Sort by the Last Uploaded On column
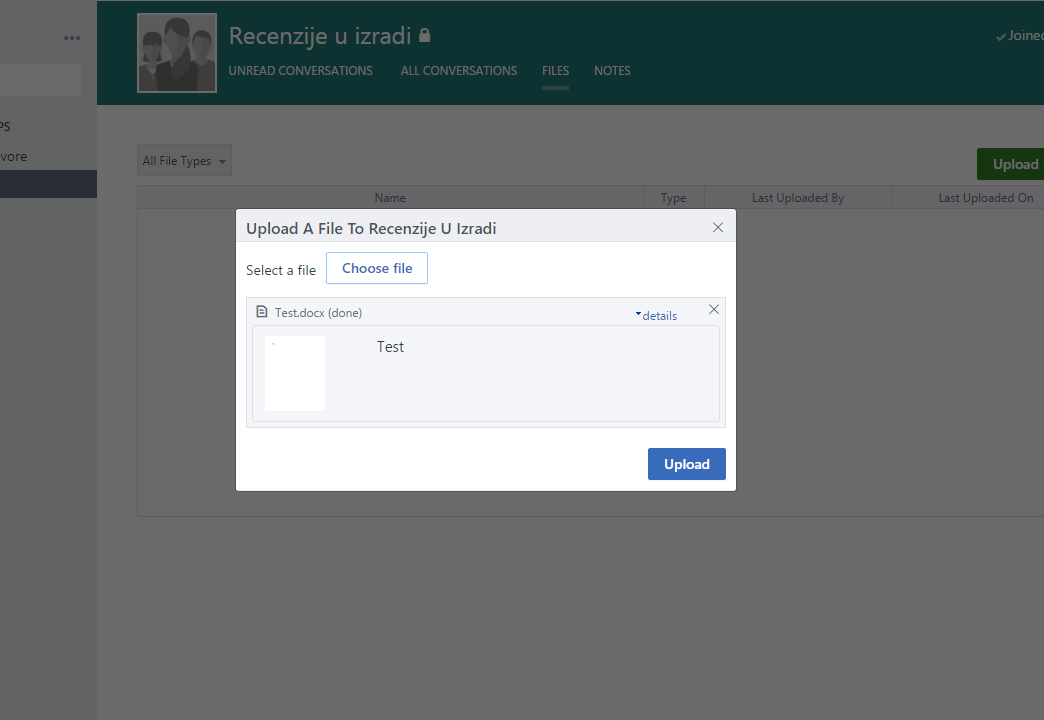 985,198
